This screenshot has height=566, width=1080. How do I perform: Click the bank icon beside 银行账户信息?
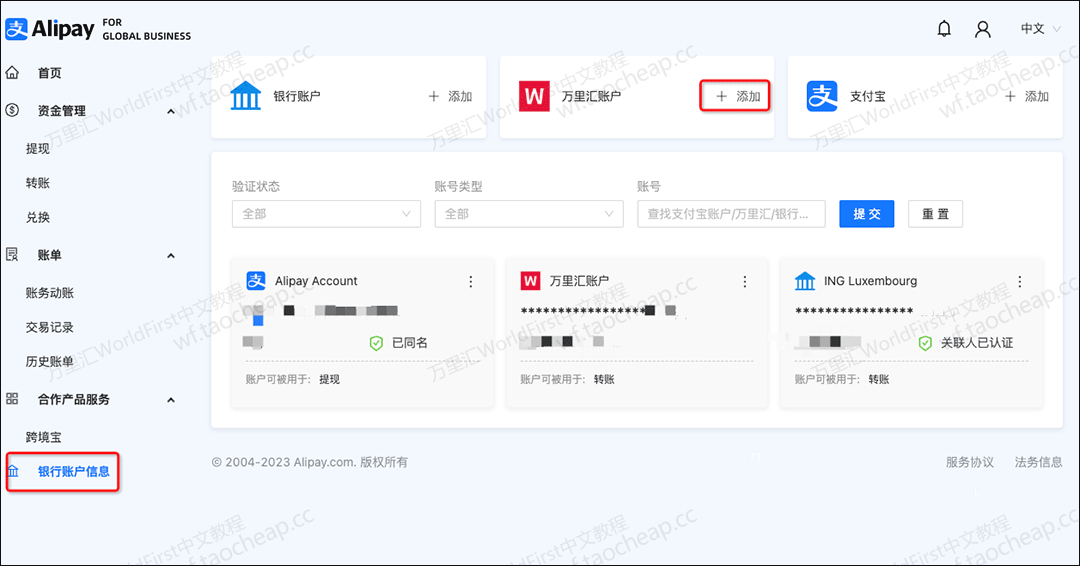click(x=13, y=471)
